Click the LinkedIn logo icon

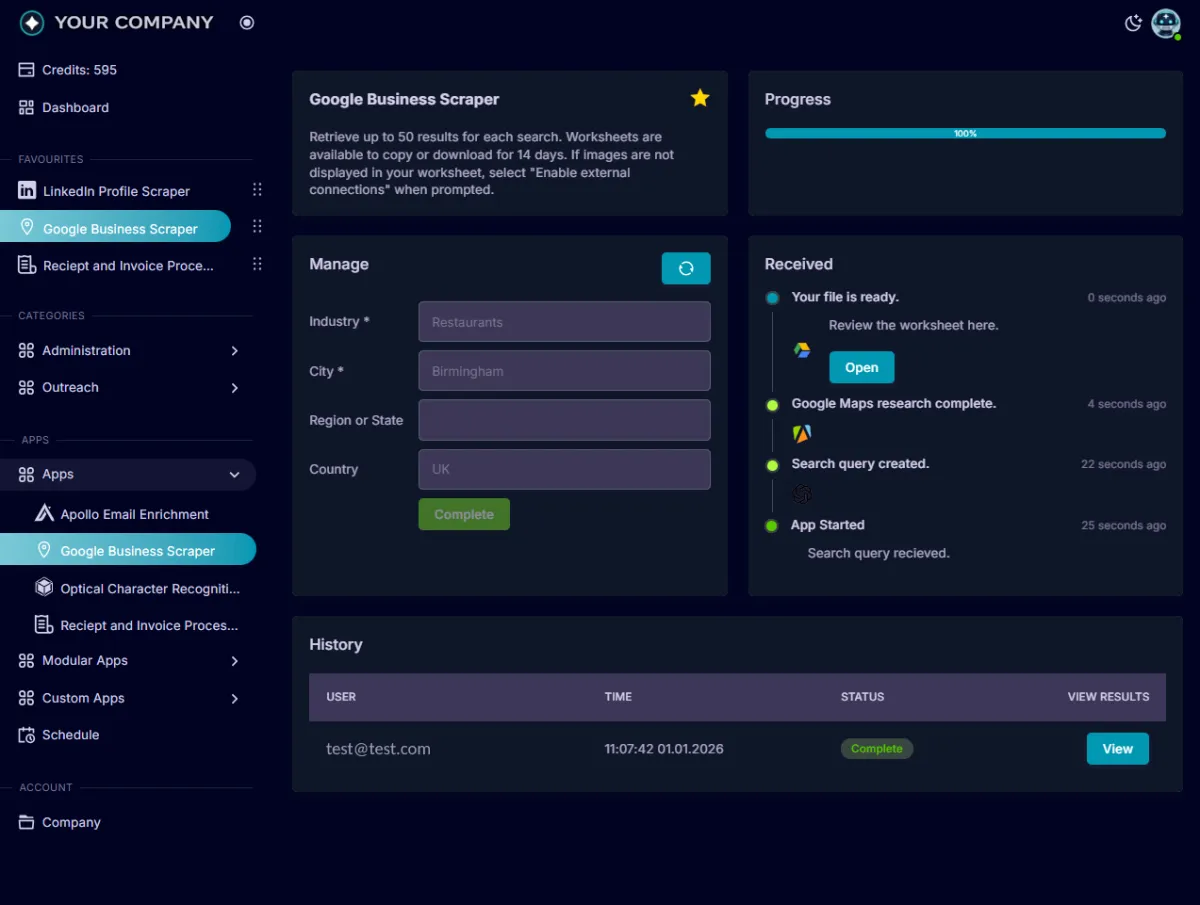27,190
